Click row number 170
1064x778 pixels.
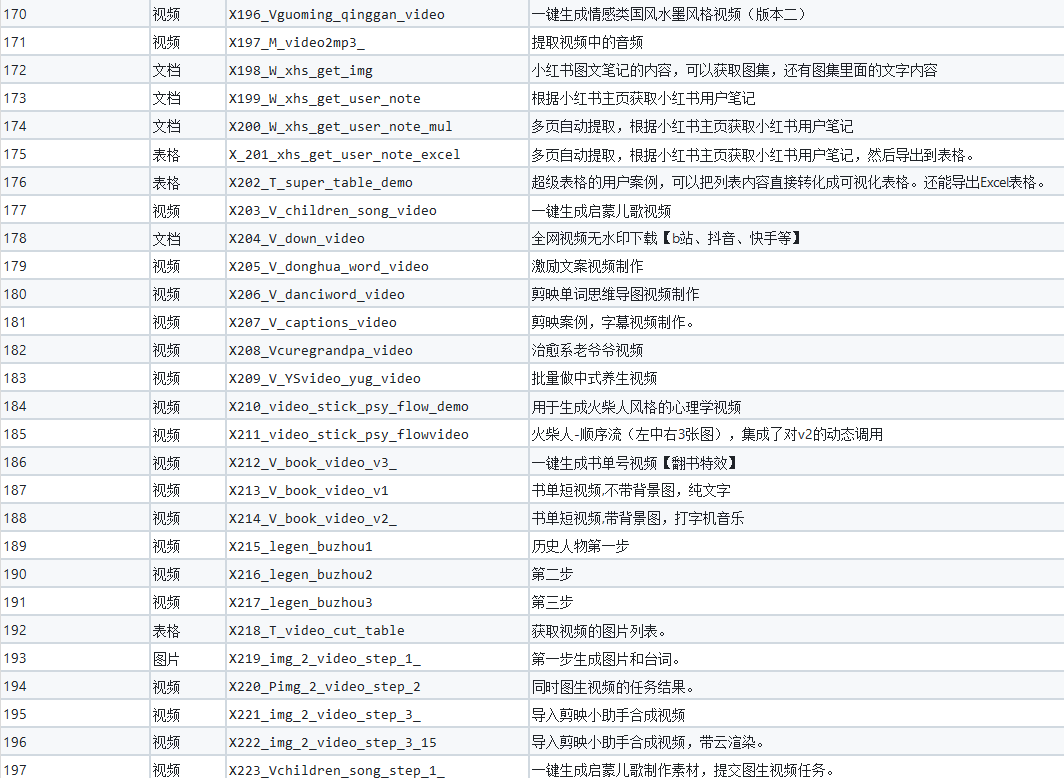(15, 14)
